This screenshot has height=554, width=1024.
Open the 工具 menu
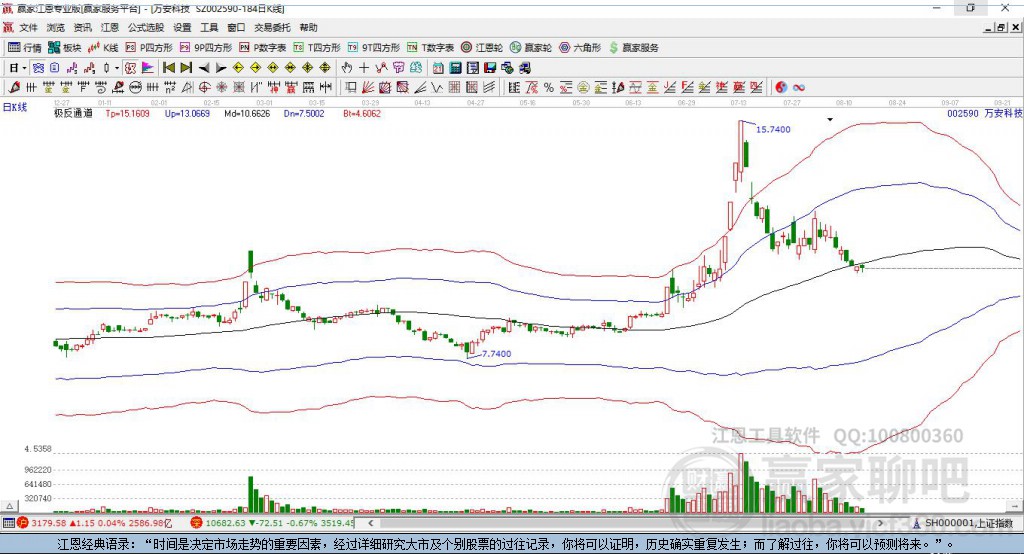coord(209,27)
